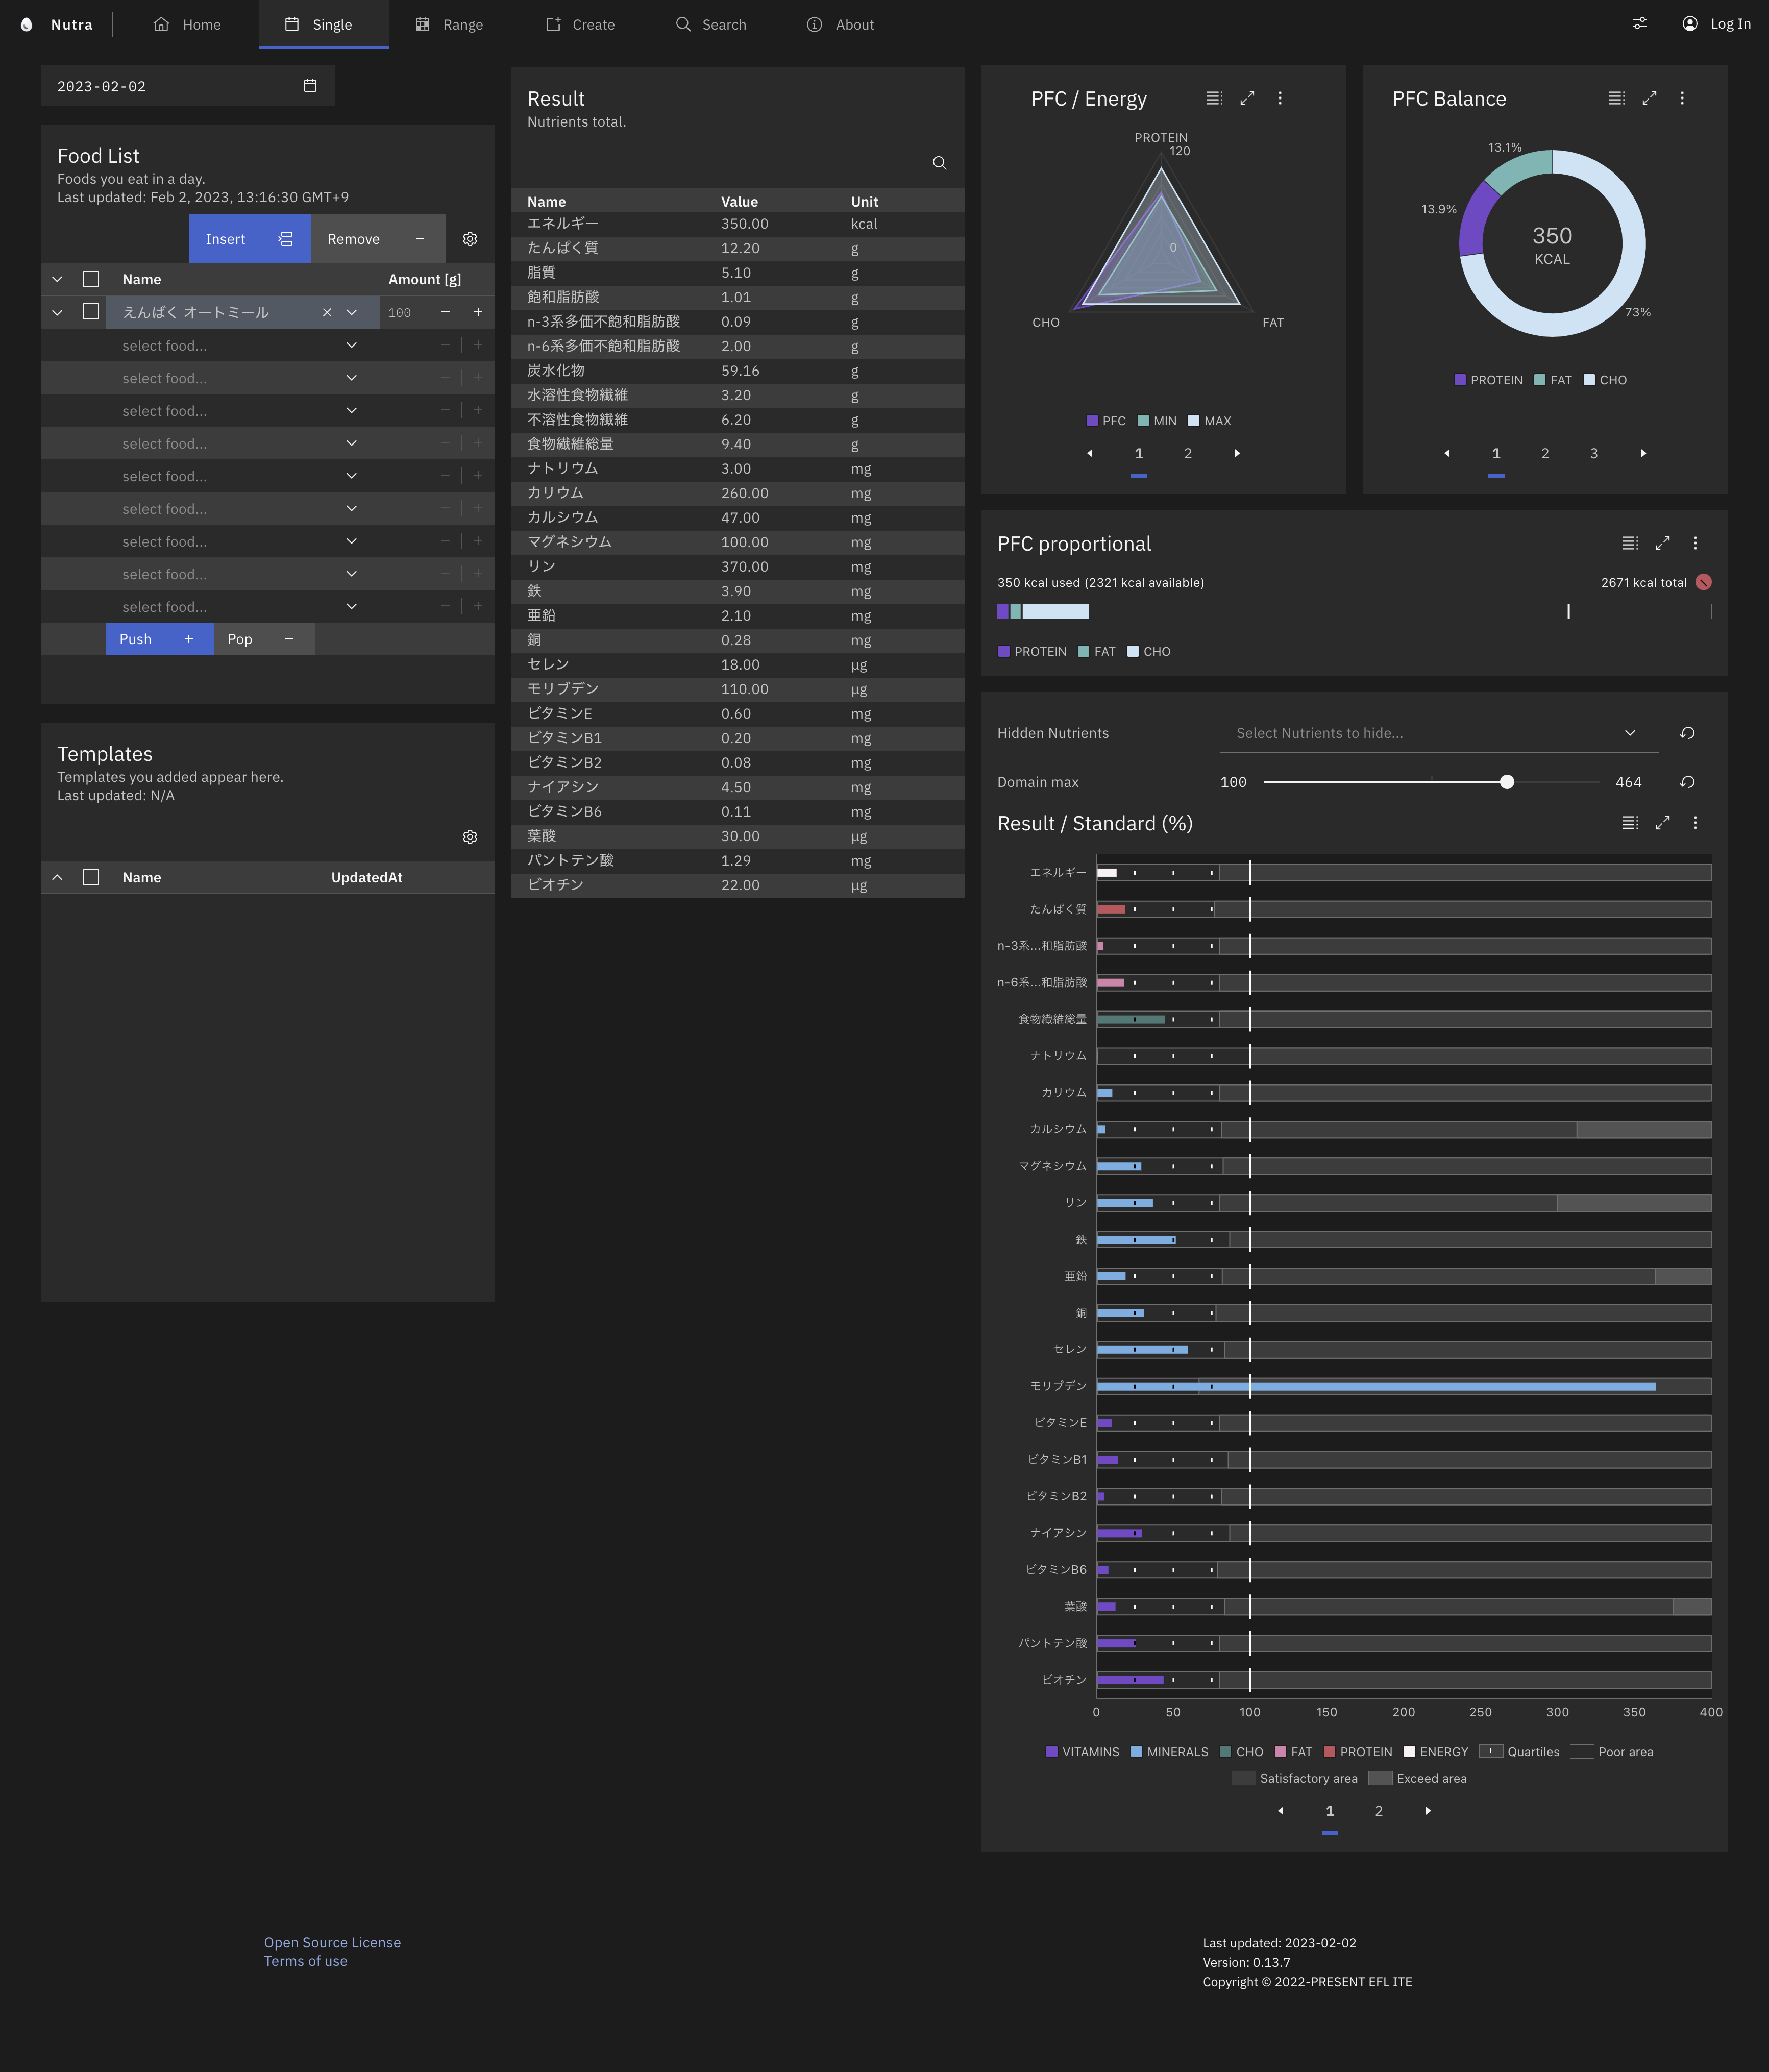Go to next PFC Balance legend page
Image resolution: width=1769 pixels, height=2072 pixels.
click(x=1643, y=453)
